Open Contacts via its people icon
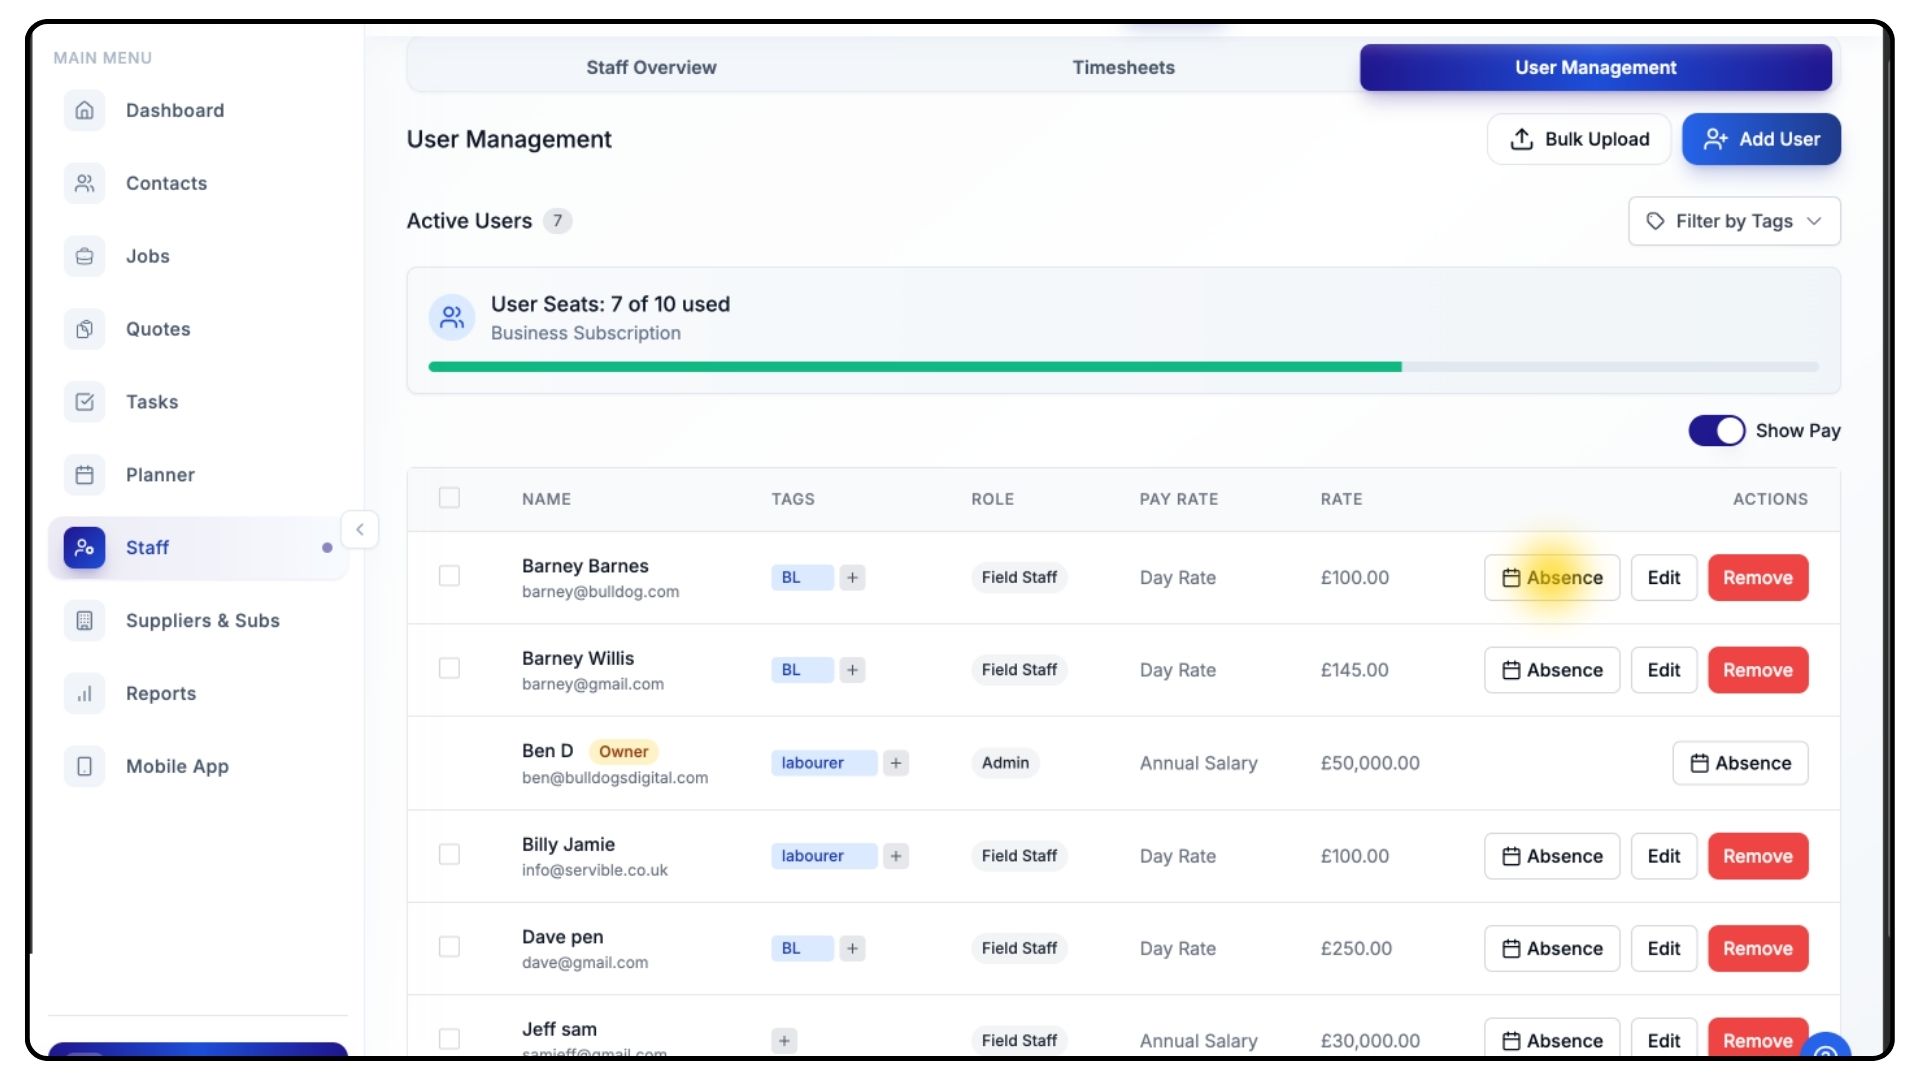This screenshot has width=1920, height=1080. coord(85,183)
